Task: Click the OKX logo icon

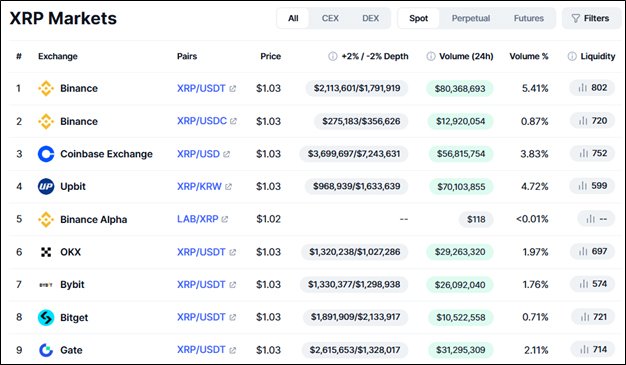Action: pyautogui.click(x=46, y=252)
